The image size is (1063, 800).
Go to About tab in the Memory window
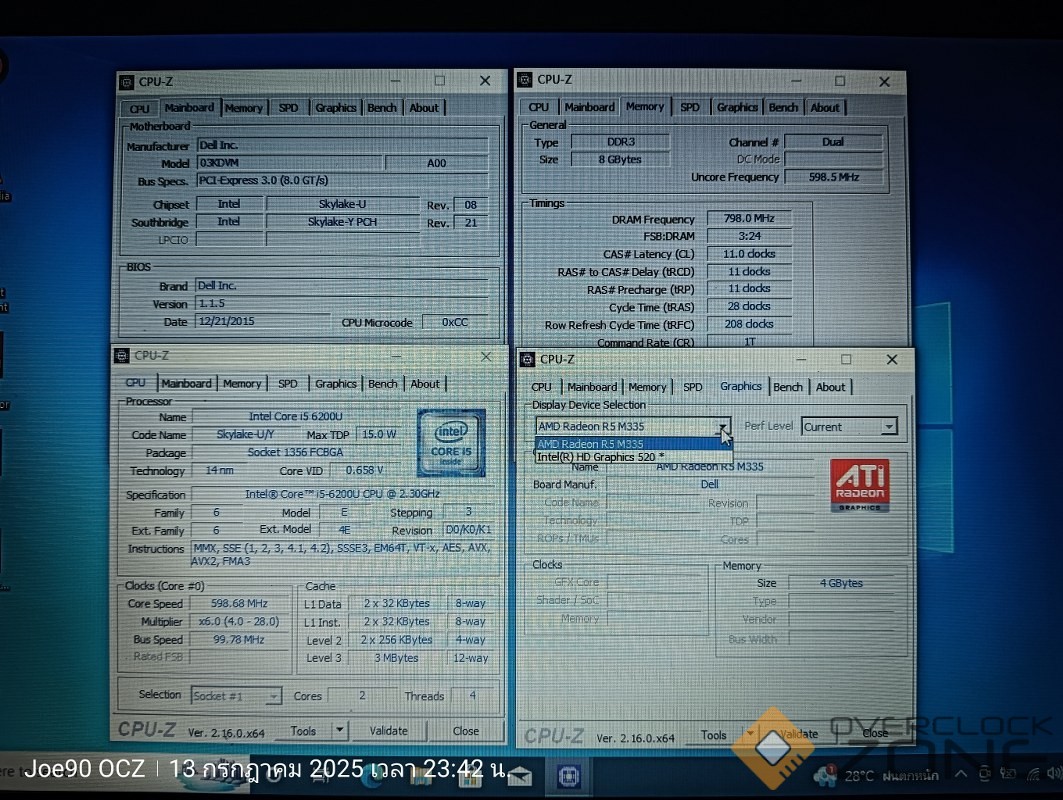tap(824, 107)
